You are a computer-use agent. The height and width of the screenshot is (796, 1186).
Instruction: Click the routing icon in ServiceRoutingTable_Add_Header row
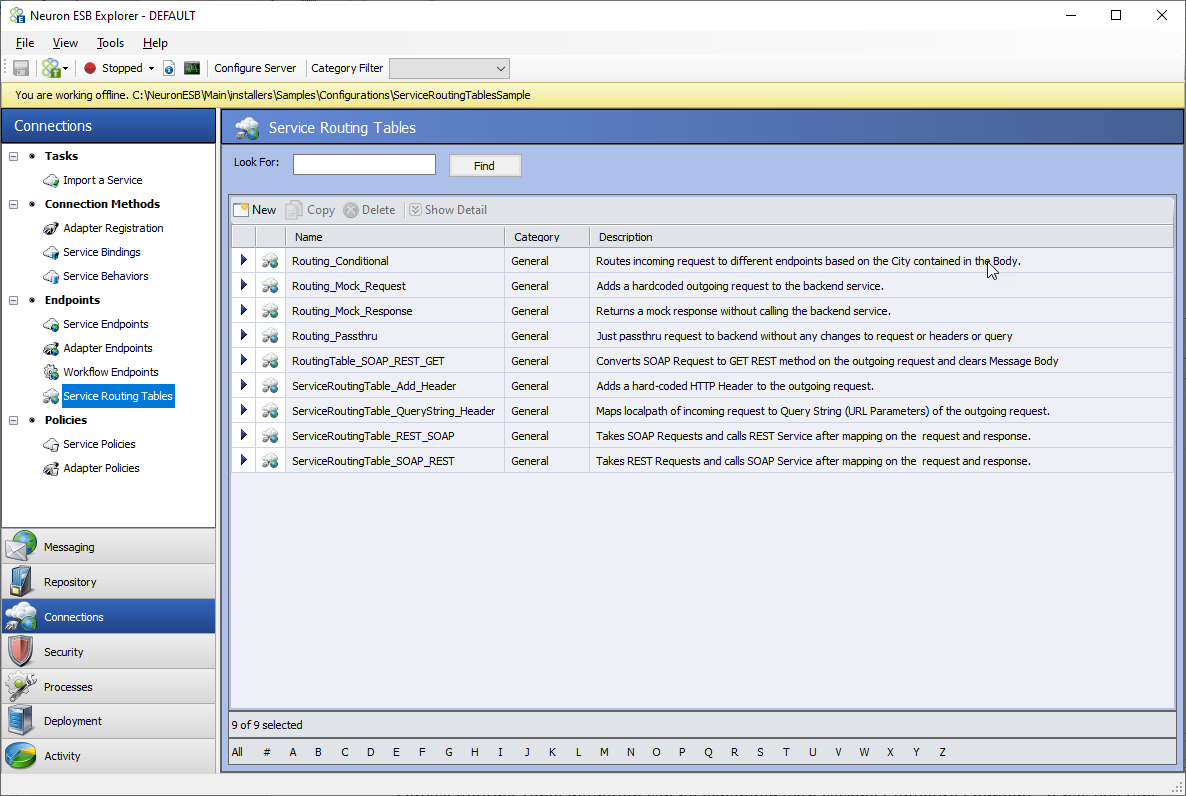[x=270, y=386]
